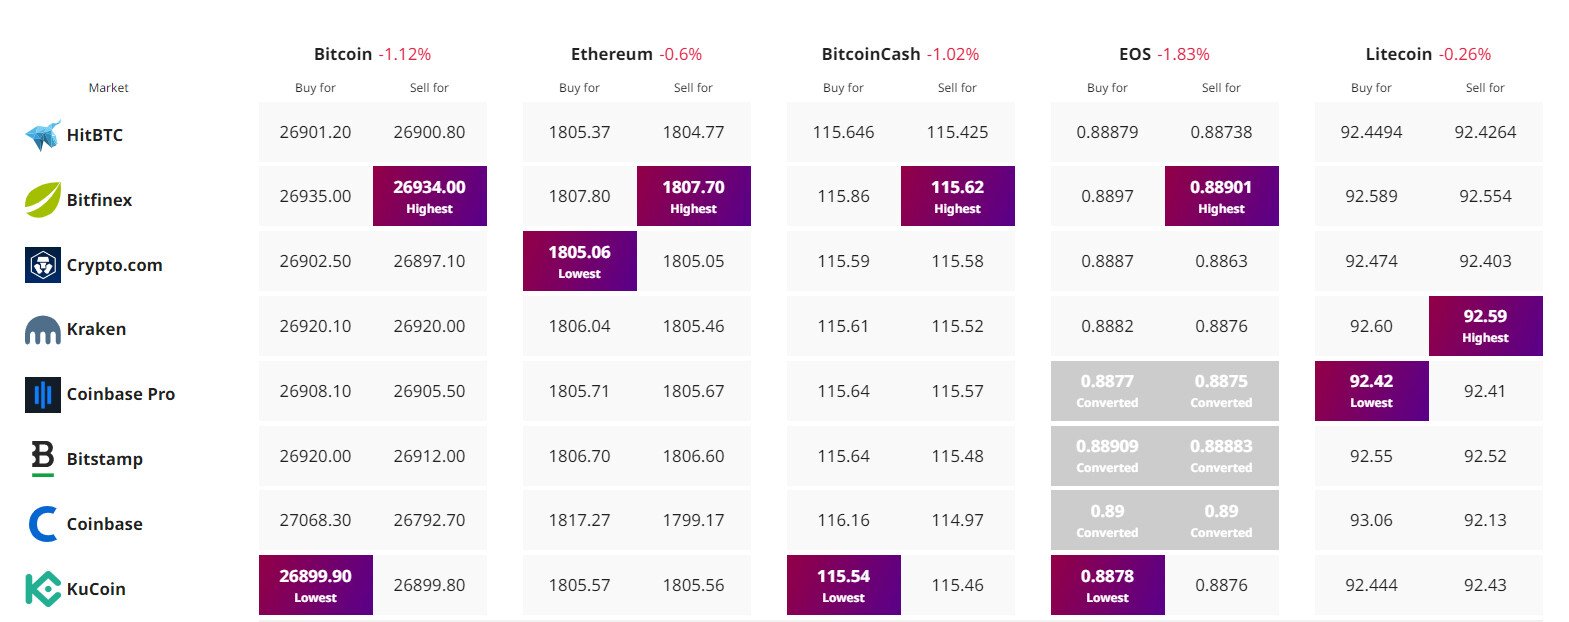Click the grey 0.89 Converted EOS cell
Viewport: 1569px width, 622px height.
click(x=1107, y=520)
